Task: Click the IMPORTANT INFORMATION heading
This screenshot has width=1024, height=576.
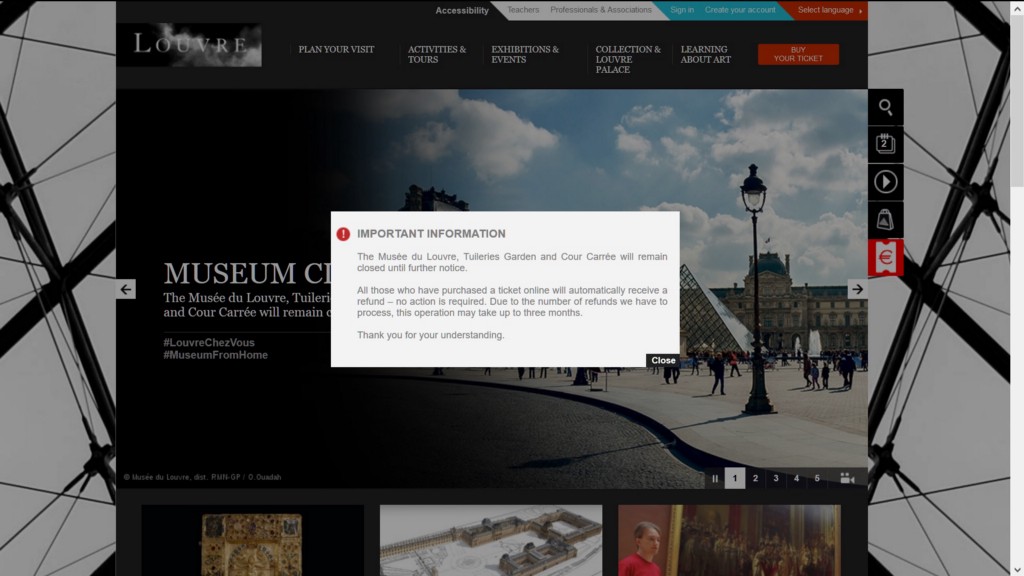Action: click(x=431, y=234)
